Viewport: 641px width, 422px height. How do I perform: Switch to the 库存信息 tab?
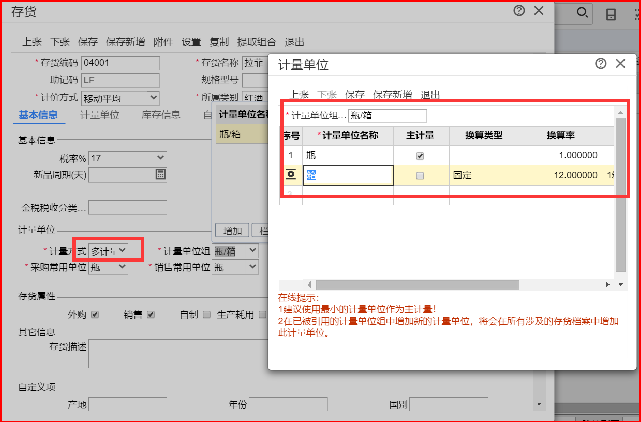tap(161, 115)
